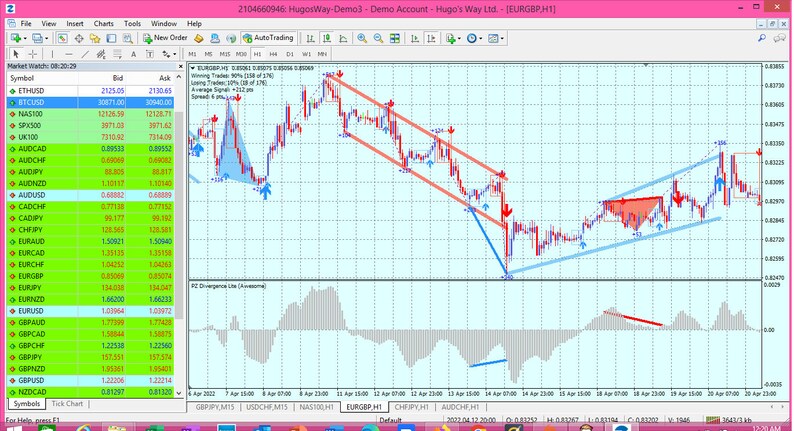
Task: Open the chat bubbles icon
Action: pos(780,38)
